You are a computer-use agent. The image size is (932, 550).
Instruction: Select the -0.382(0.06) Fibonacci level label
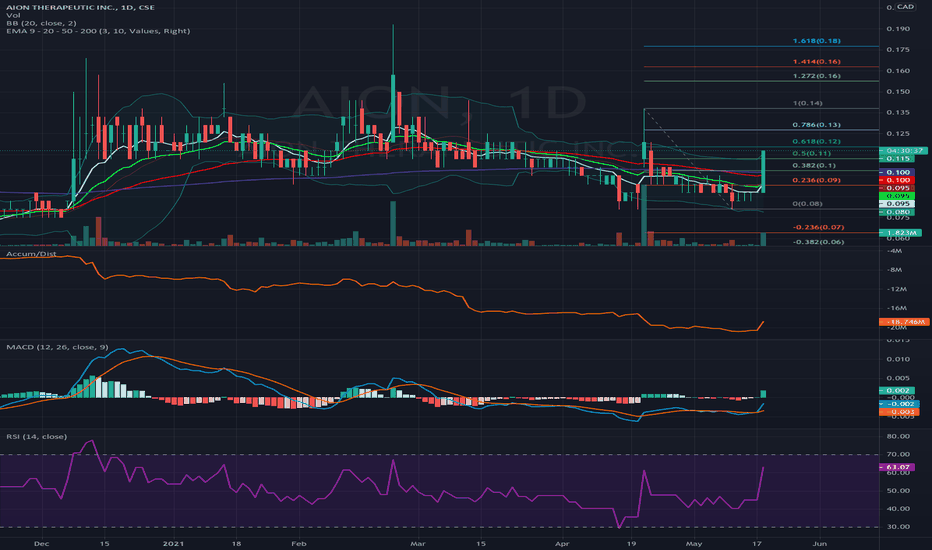(818, 242)
